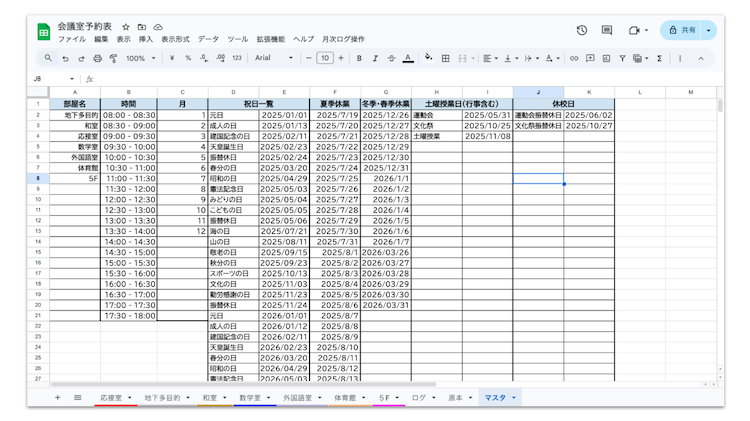Open the text color picker
The height and width of the screenshot is (421, 750).
408,59
